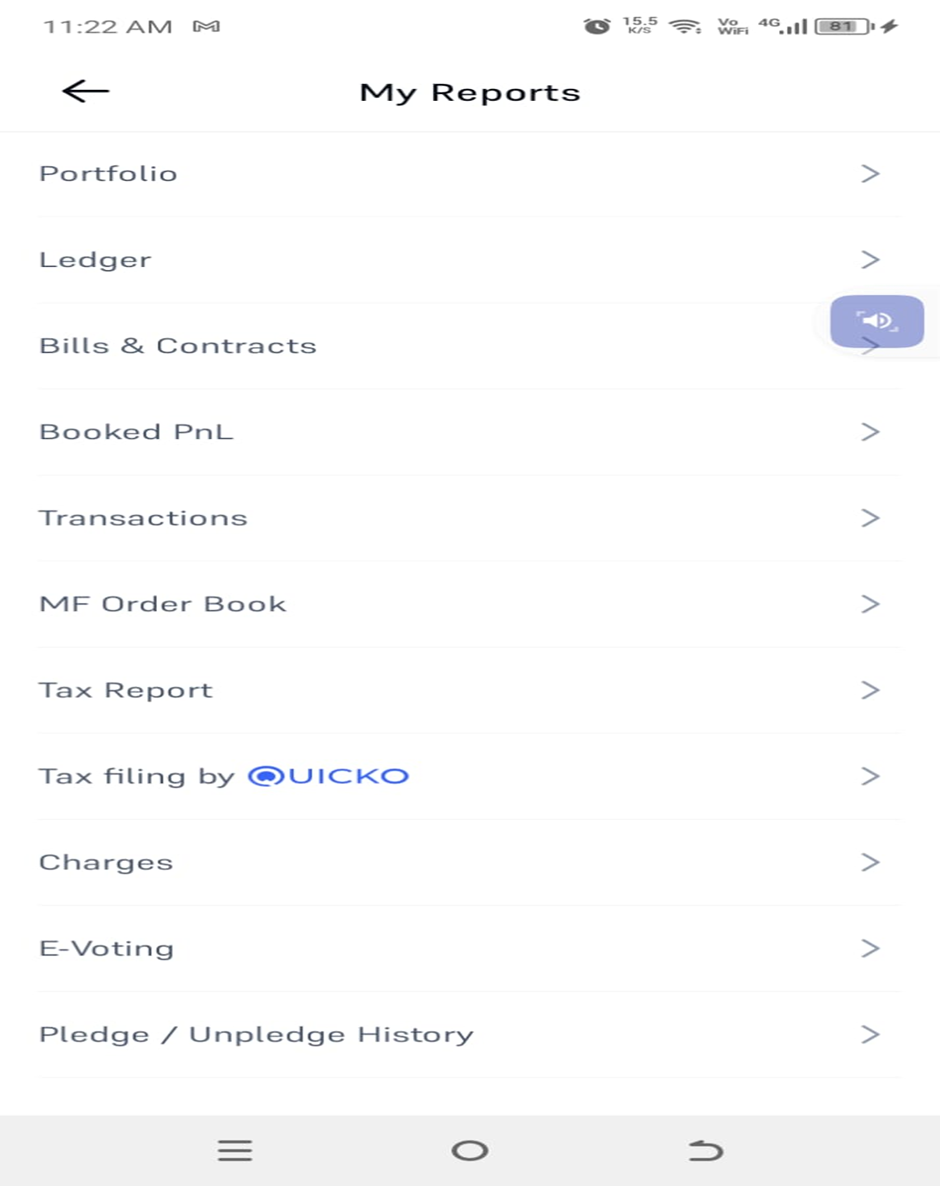Tap the Android back navigation icon
Viewport: 940px width, 1186px height.
point(706,1150)
